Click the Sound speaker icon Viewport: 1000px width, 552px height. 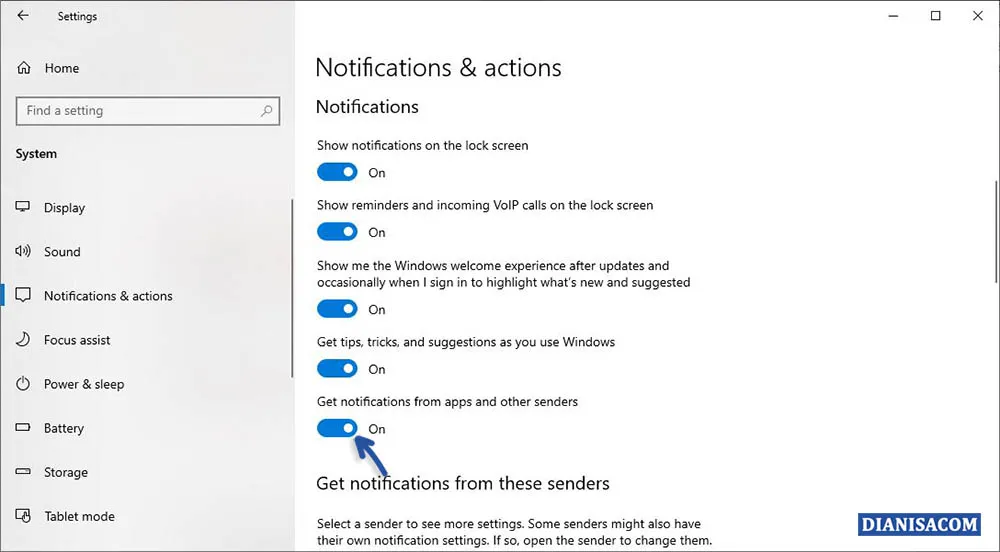pos(23,251)
